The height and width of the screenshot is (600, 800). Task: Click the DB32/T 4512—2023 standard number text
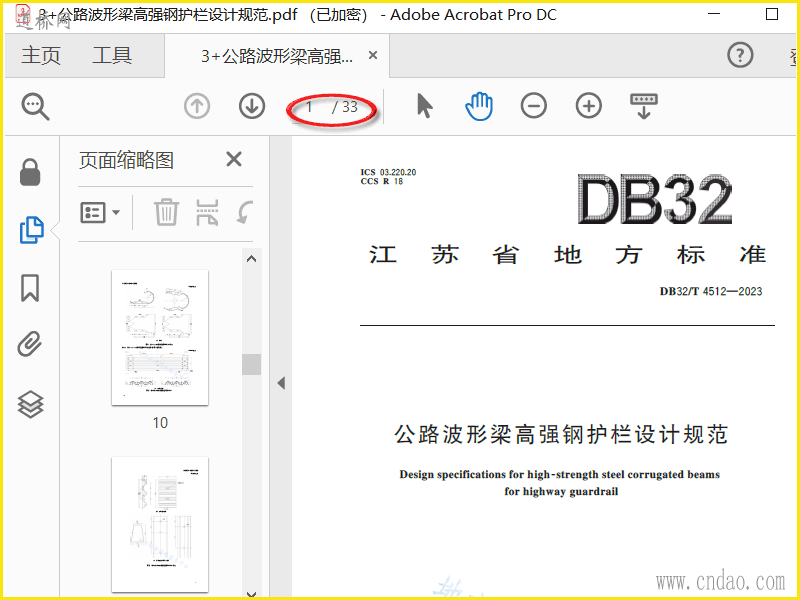pos(711,291)
